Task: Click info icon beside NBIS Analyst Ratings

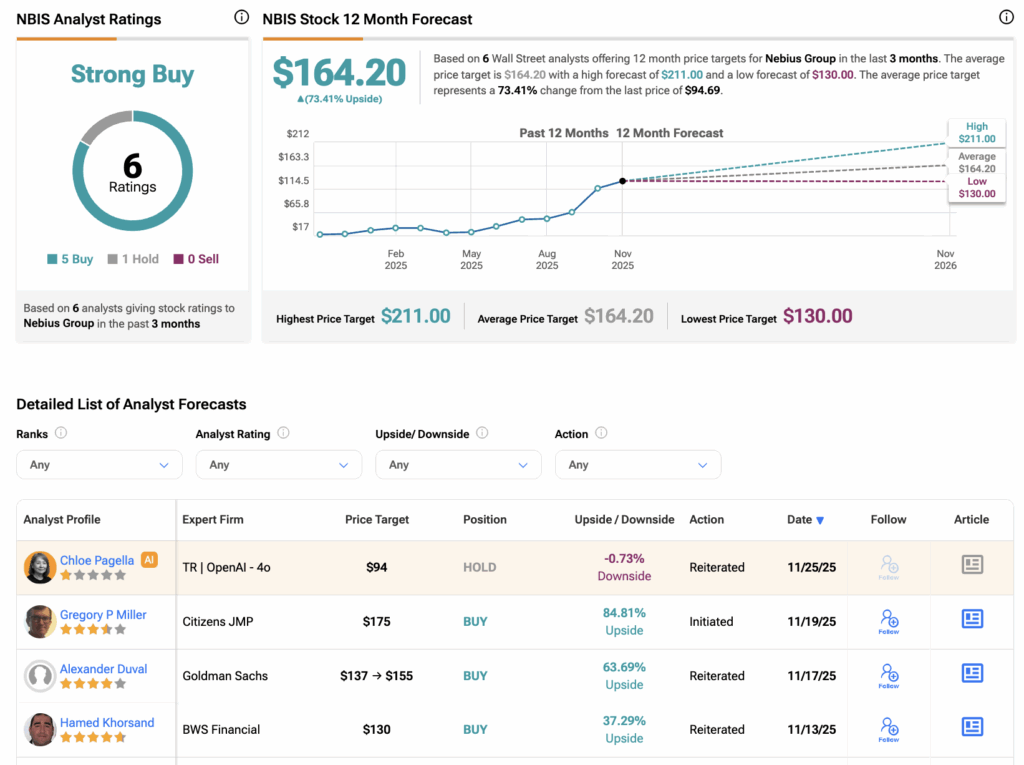Action: (241, 17)
